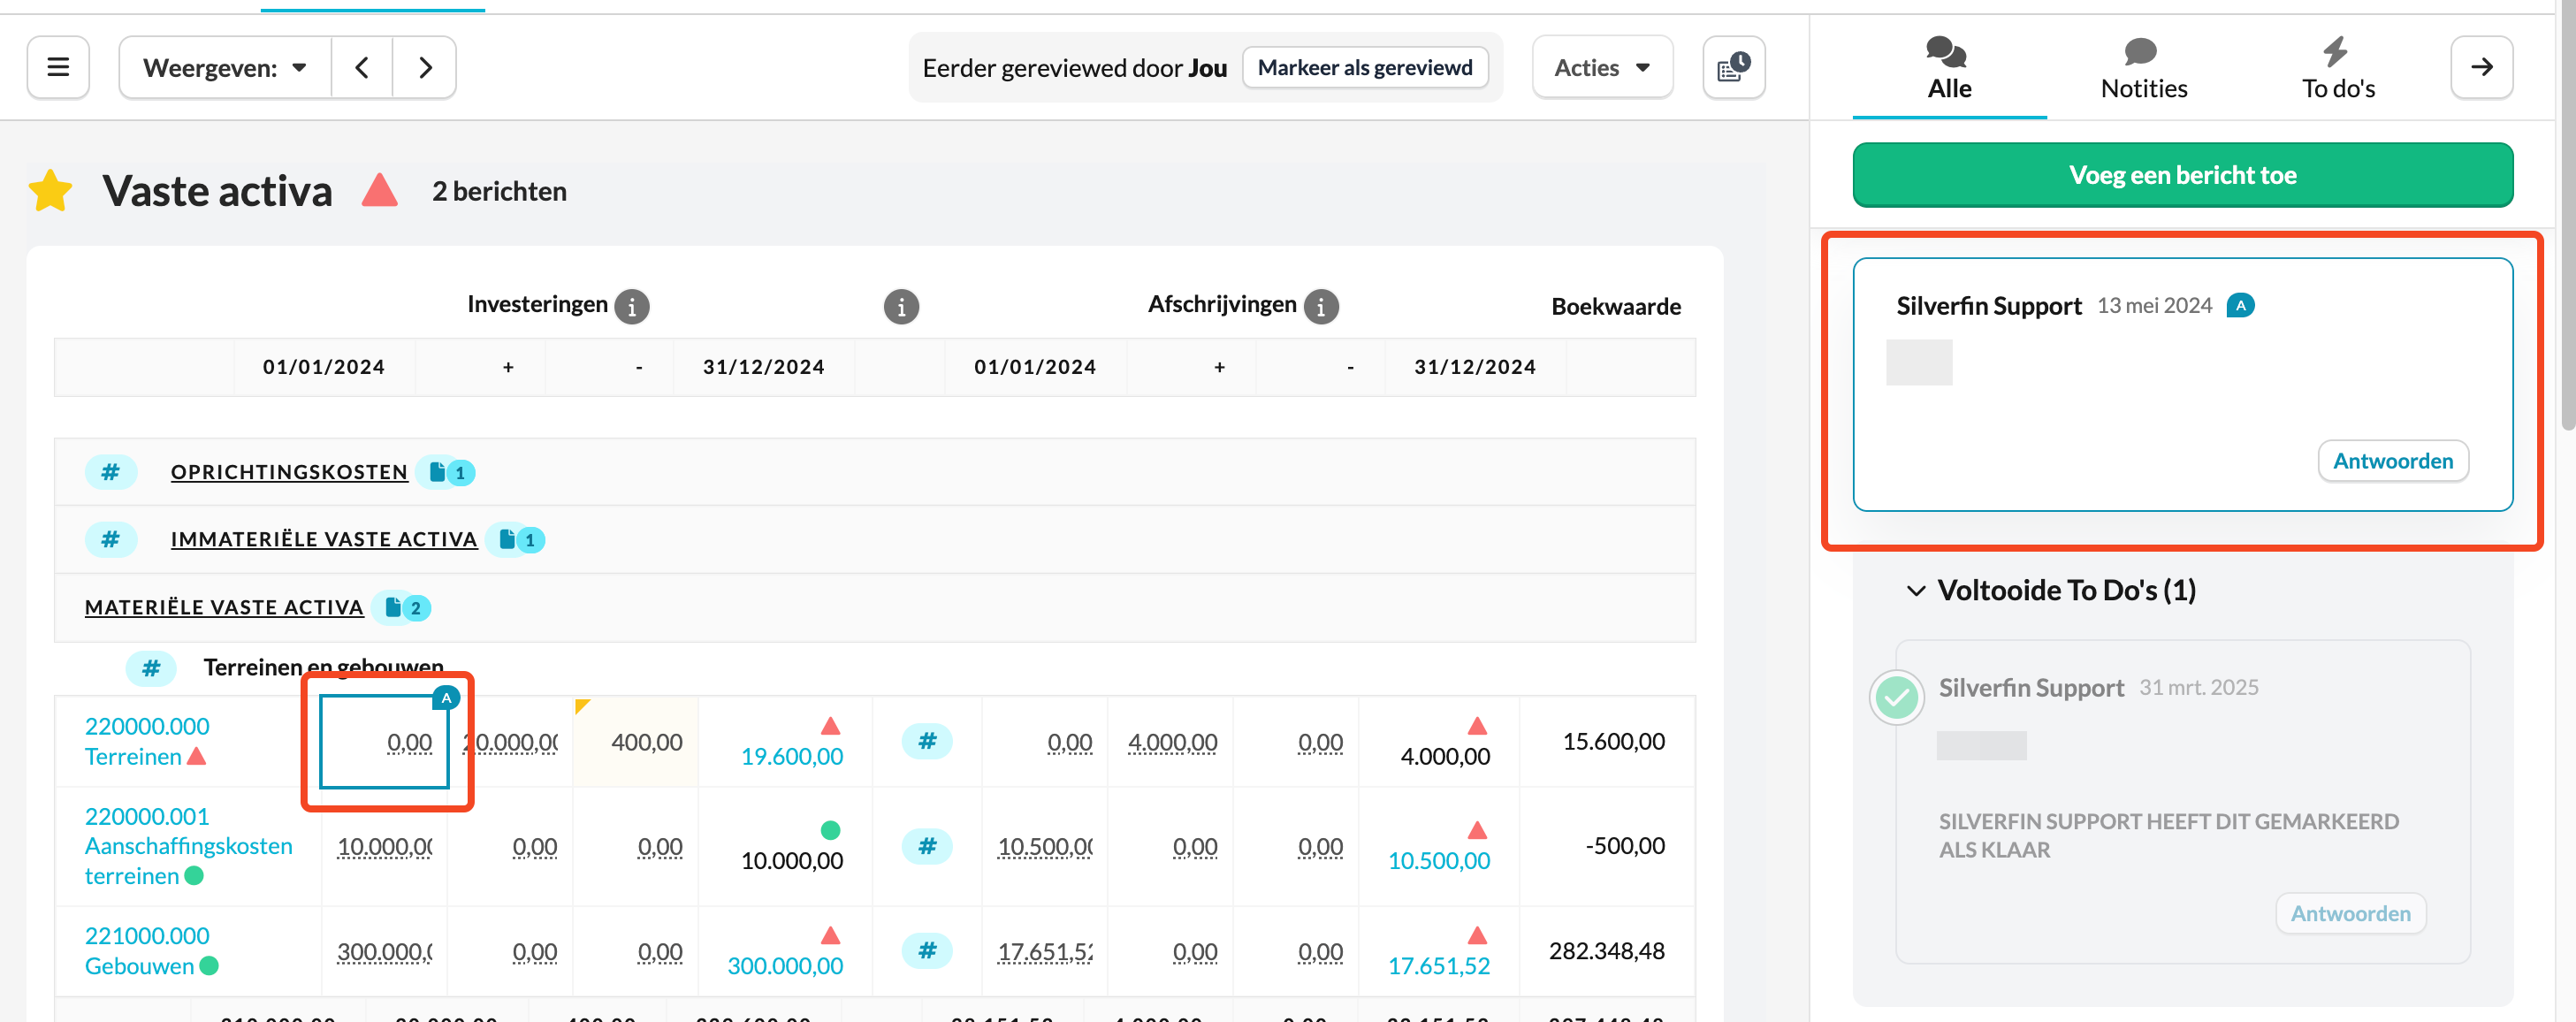Open the Weergeven dropdown
This screenshot has width=2576, height=1022.
point(225,67)
